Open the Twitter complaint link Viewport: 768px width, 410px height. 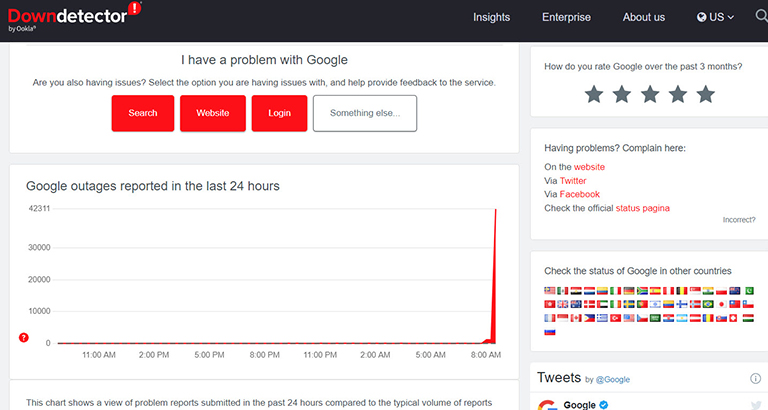[573, 181]
